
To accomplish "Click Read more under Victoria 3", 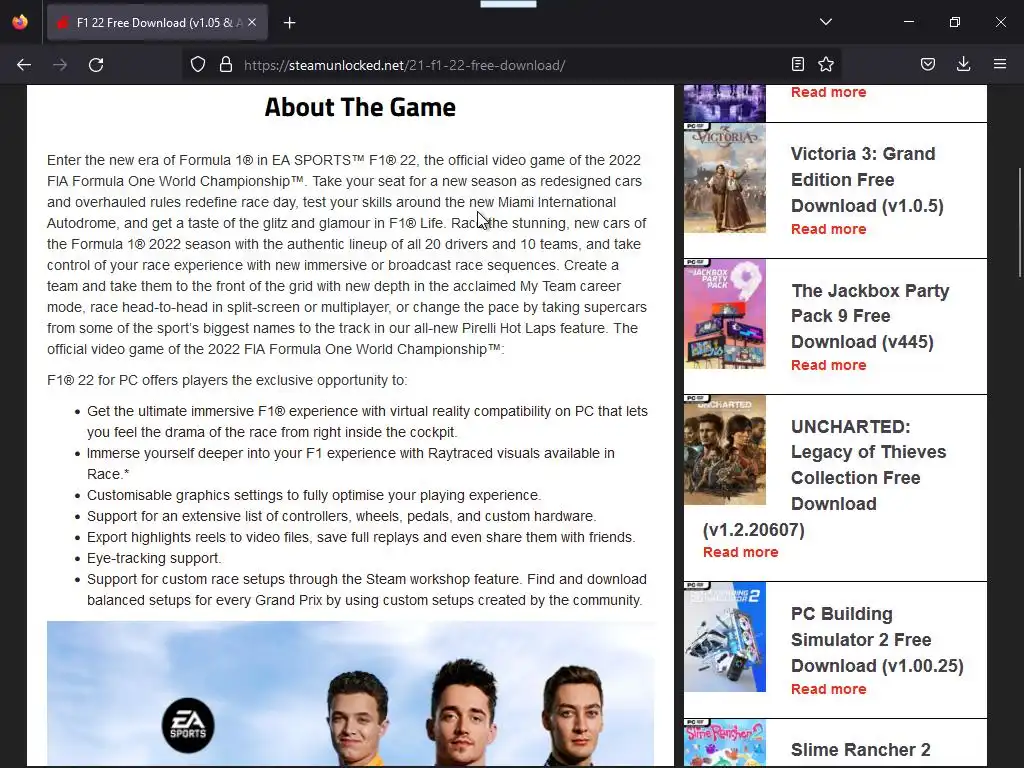I will 828,229.
